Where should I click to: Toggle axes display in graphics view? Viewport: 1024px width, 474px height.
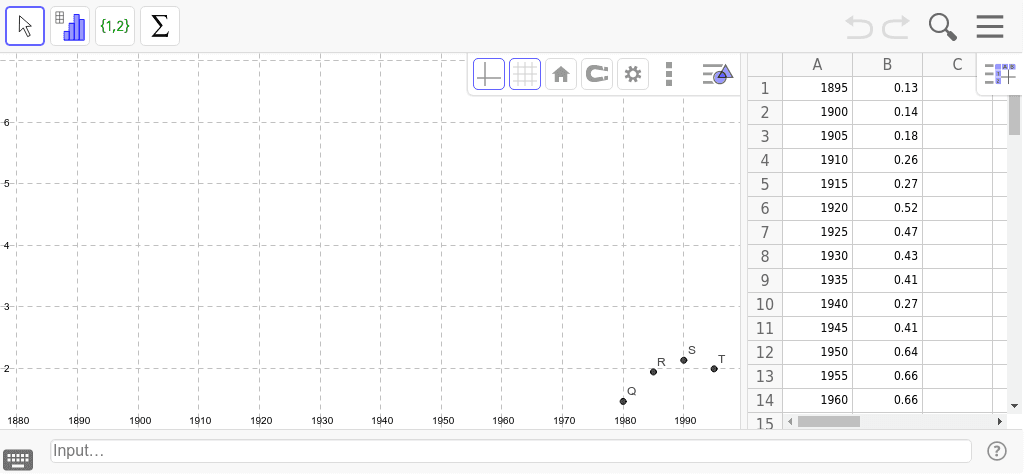[489, 74]
